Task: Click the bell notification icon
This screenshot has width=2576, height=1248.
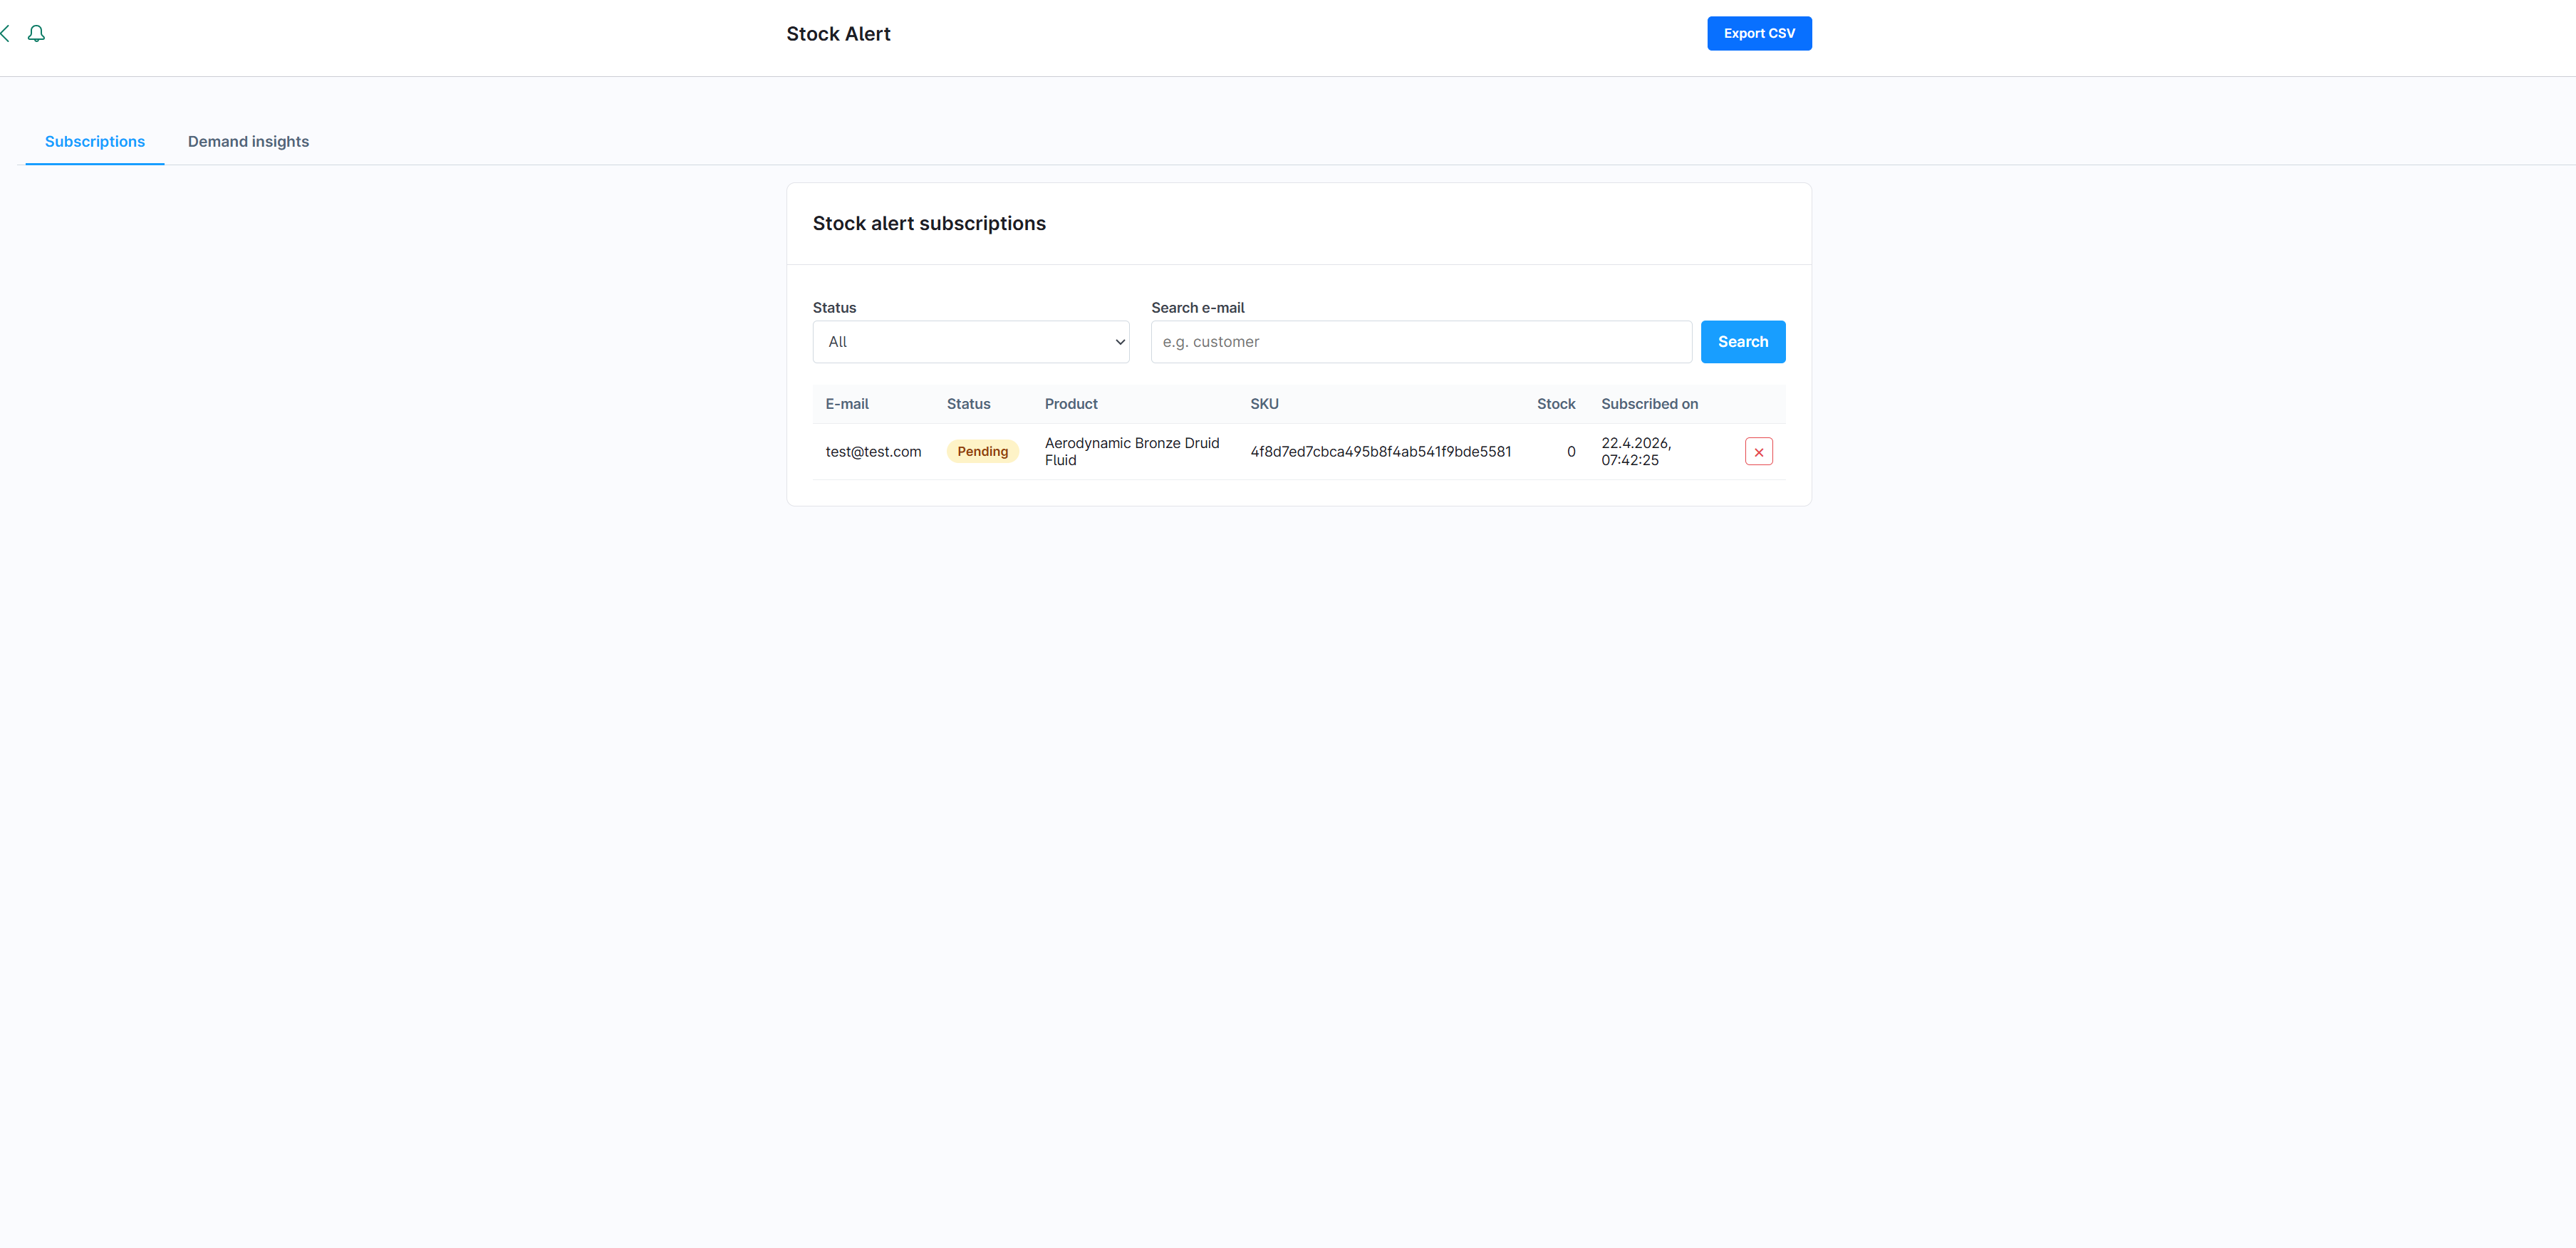Action: point(36,34)
